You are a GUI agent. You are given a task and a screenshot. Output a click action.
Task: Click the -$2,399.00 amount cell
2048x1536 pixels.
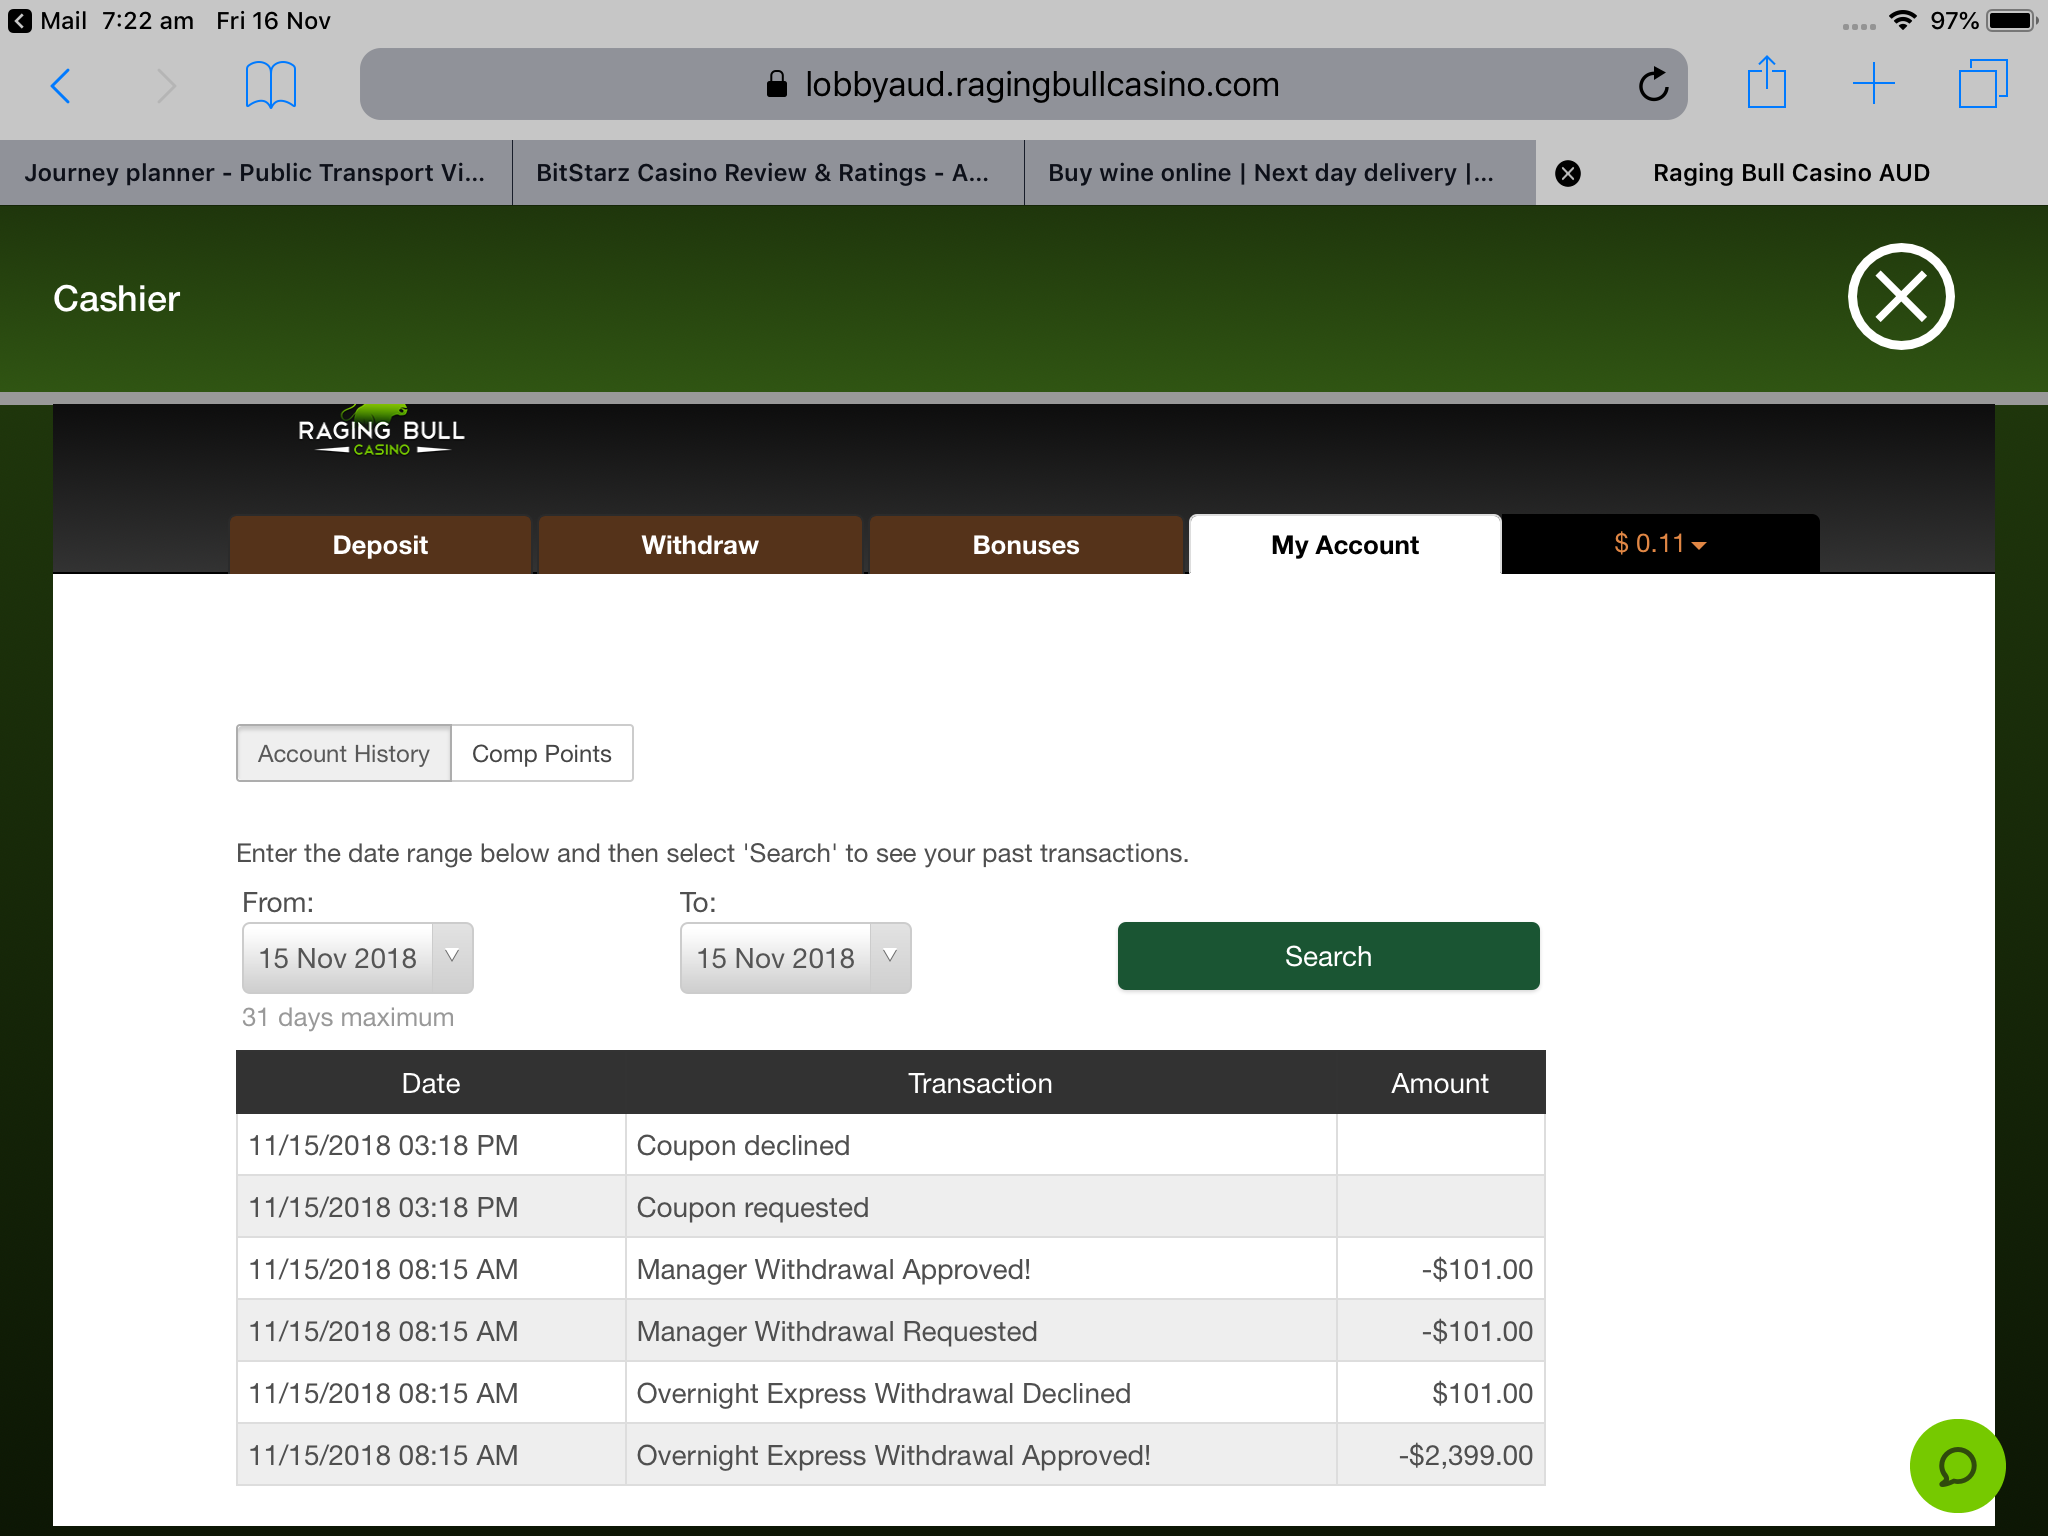point(1441,1455)
